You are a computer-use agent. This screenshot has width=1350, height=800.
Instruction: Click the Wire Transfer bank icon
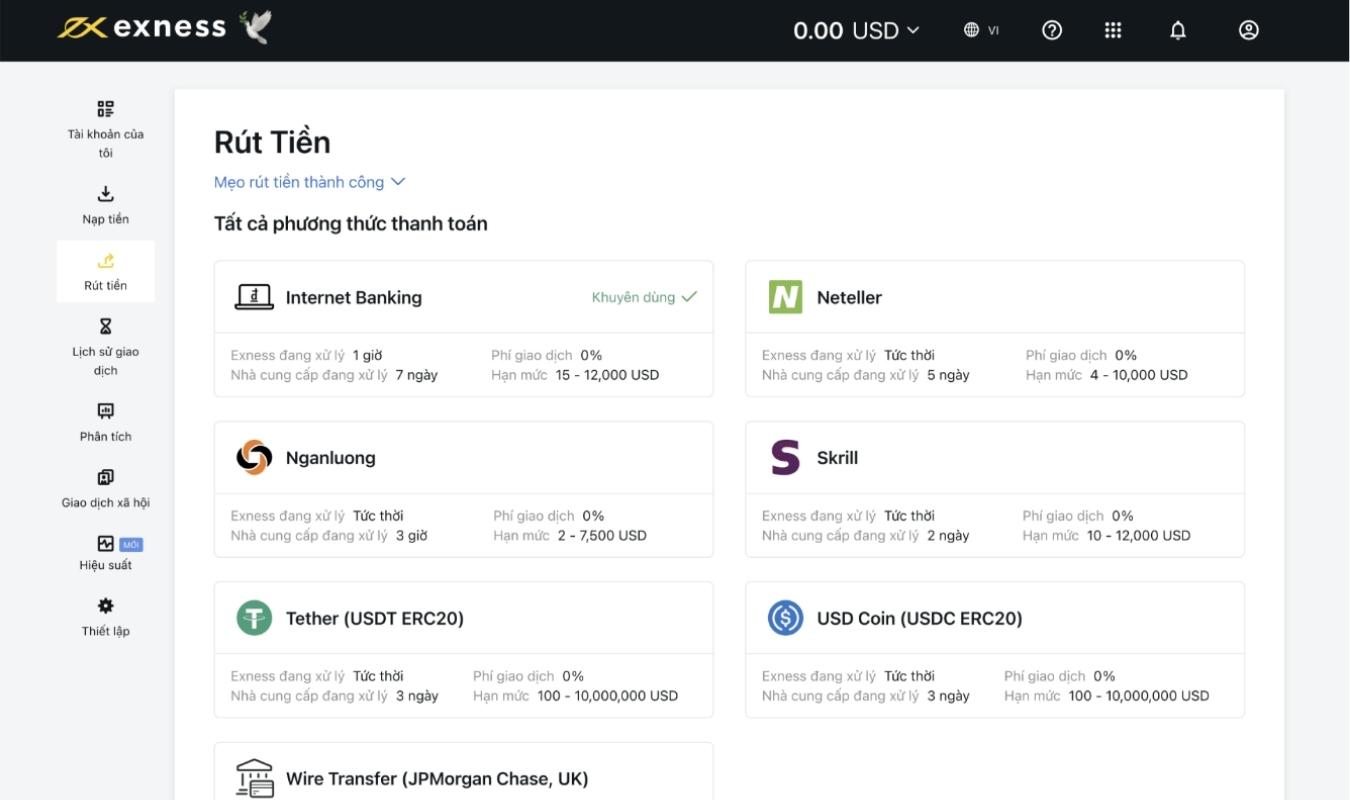click(254, 779)
